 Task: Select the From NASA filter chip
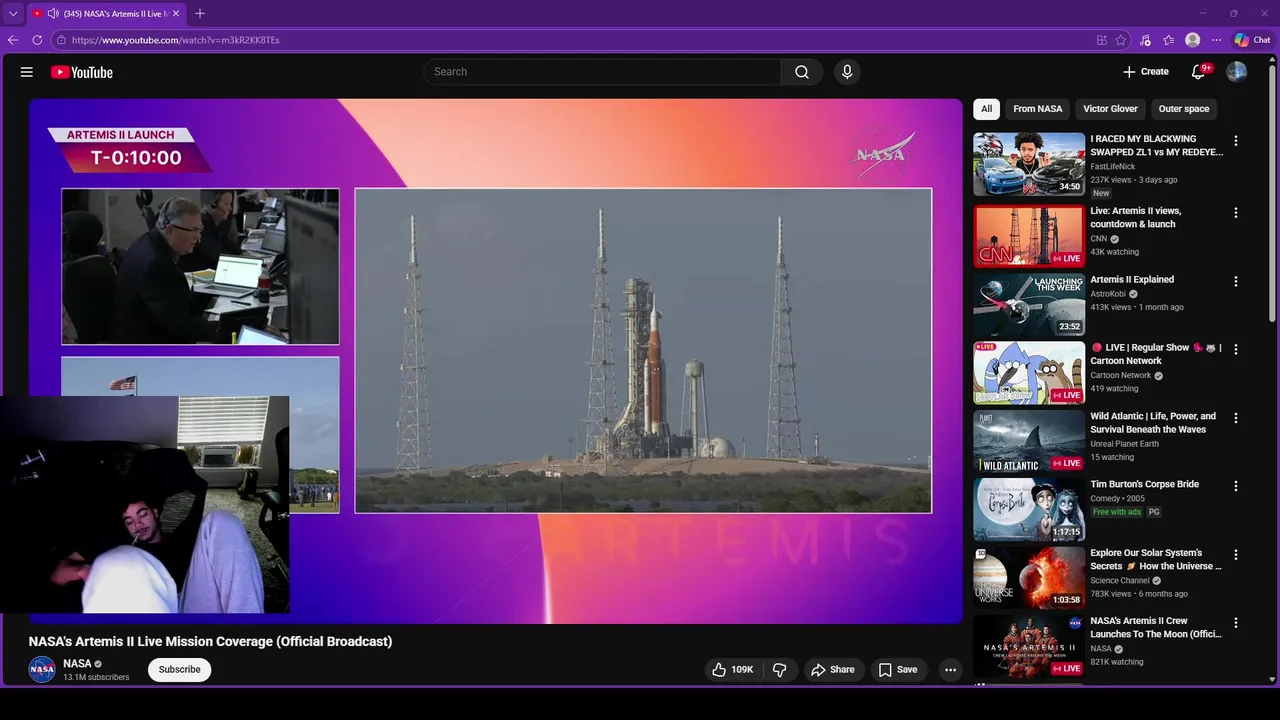pos(1037,109)
